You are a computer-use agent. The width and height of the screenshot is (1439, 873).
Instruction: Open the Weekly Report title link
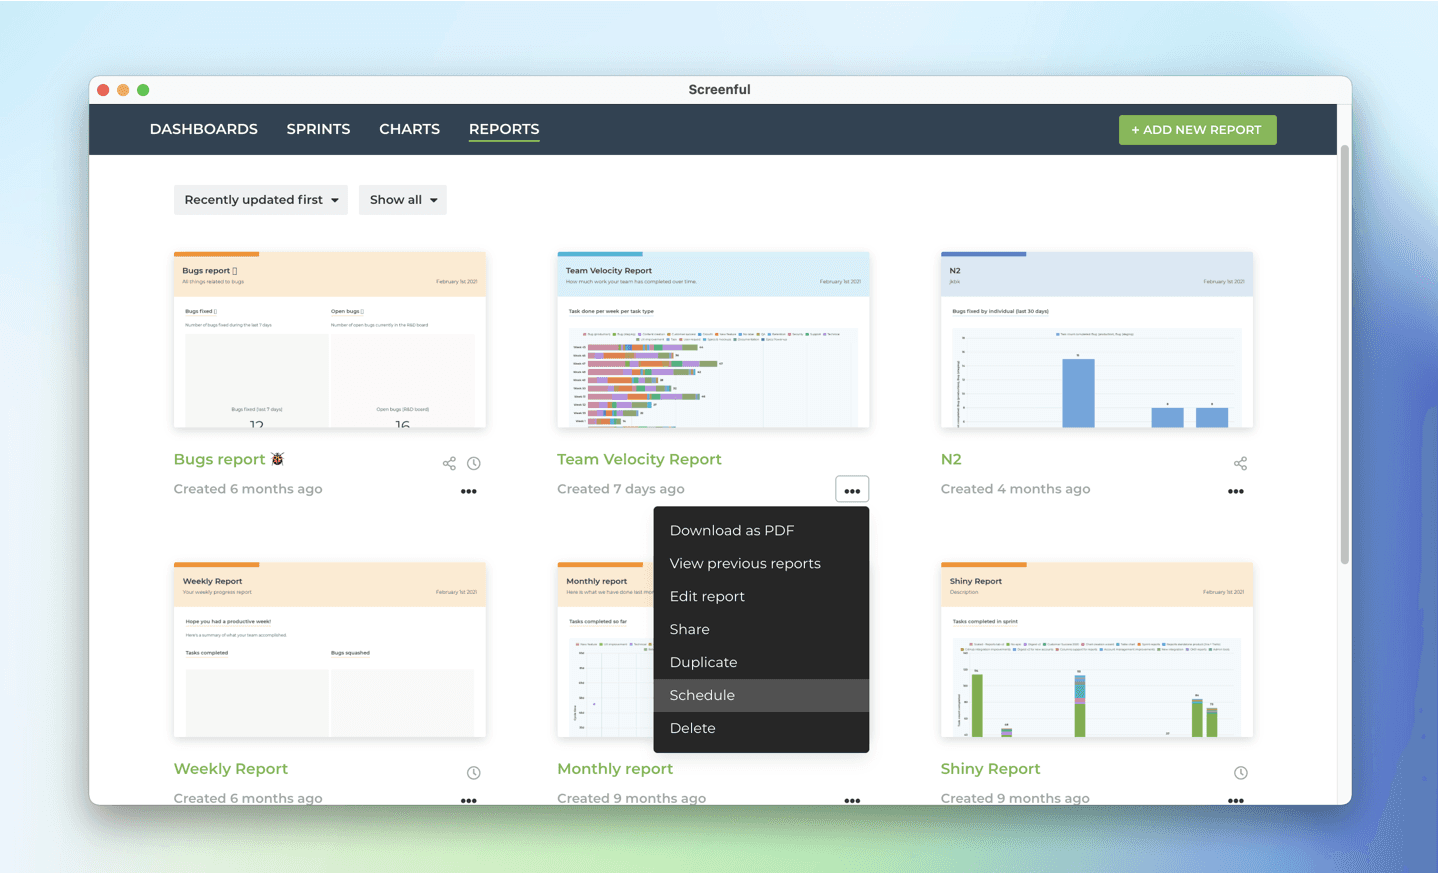231,769
